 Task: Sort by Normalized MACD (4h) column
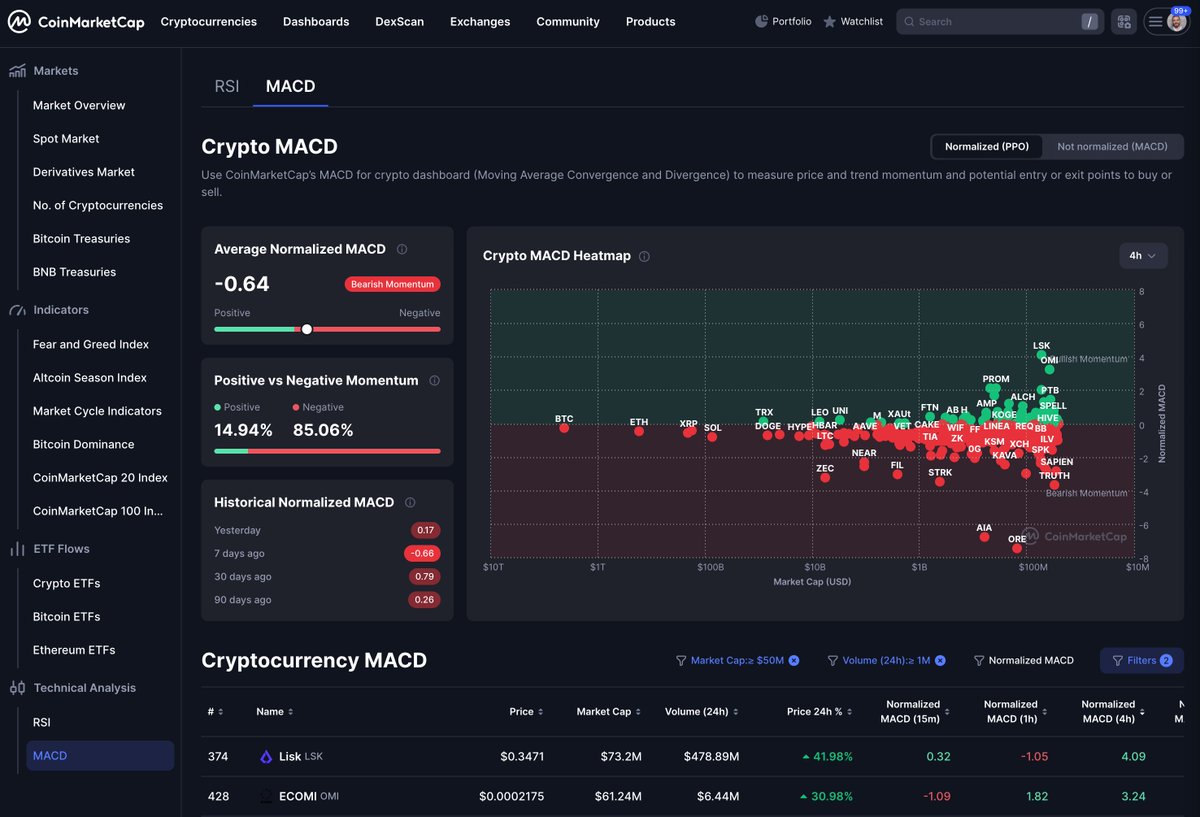pyautogui.click(x=1112, y=711)
